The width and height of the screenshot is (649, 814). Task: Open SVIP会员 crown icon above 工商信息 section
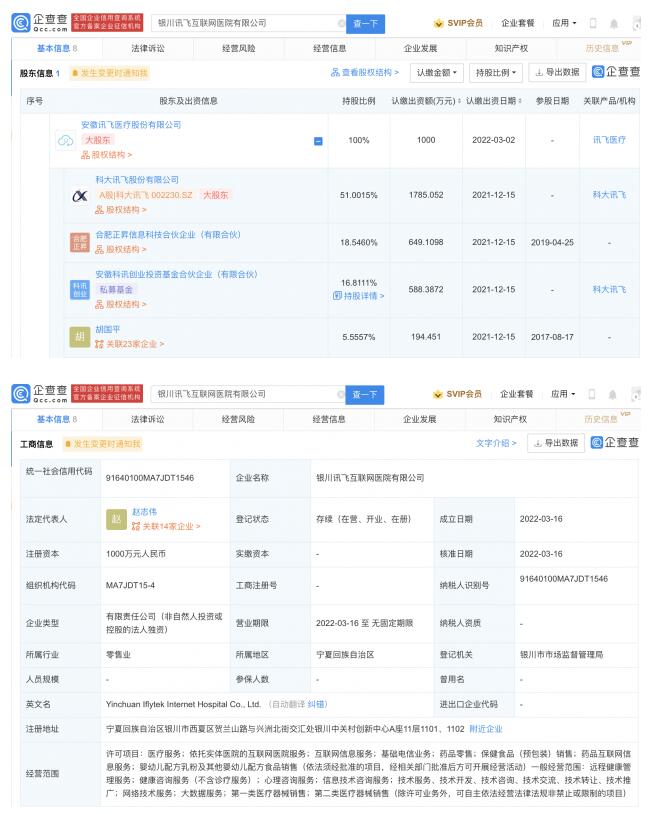pos(438,394)
